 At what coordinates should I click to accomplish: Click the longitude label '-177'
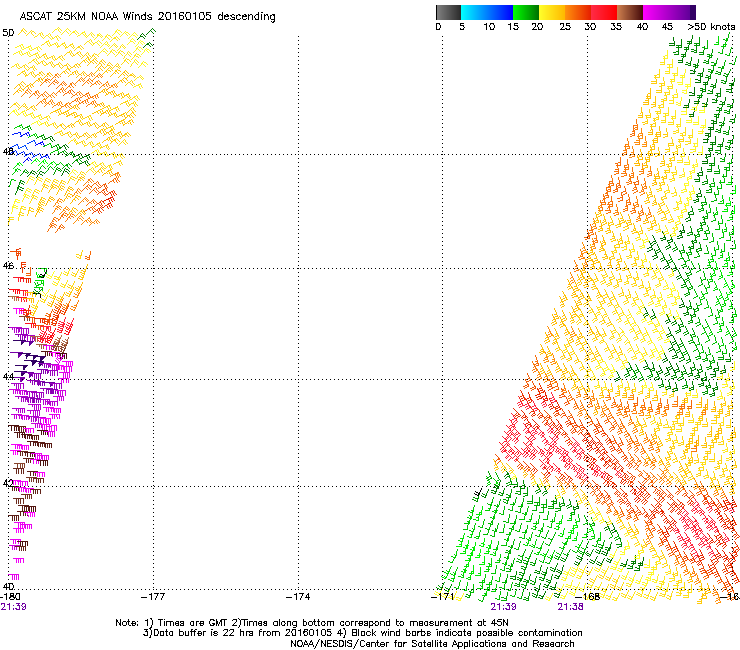pos(153,597)
